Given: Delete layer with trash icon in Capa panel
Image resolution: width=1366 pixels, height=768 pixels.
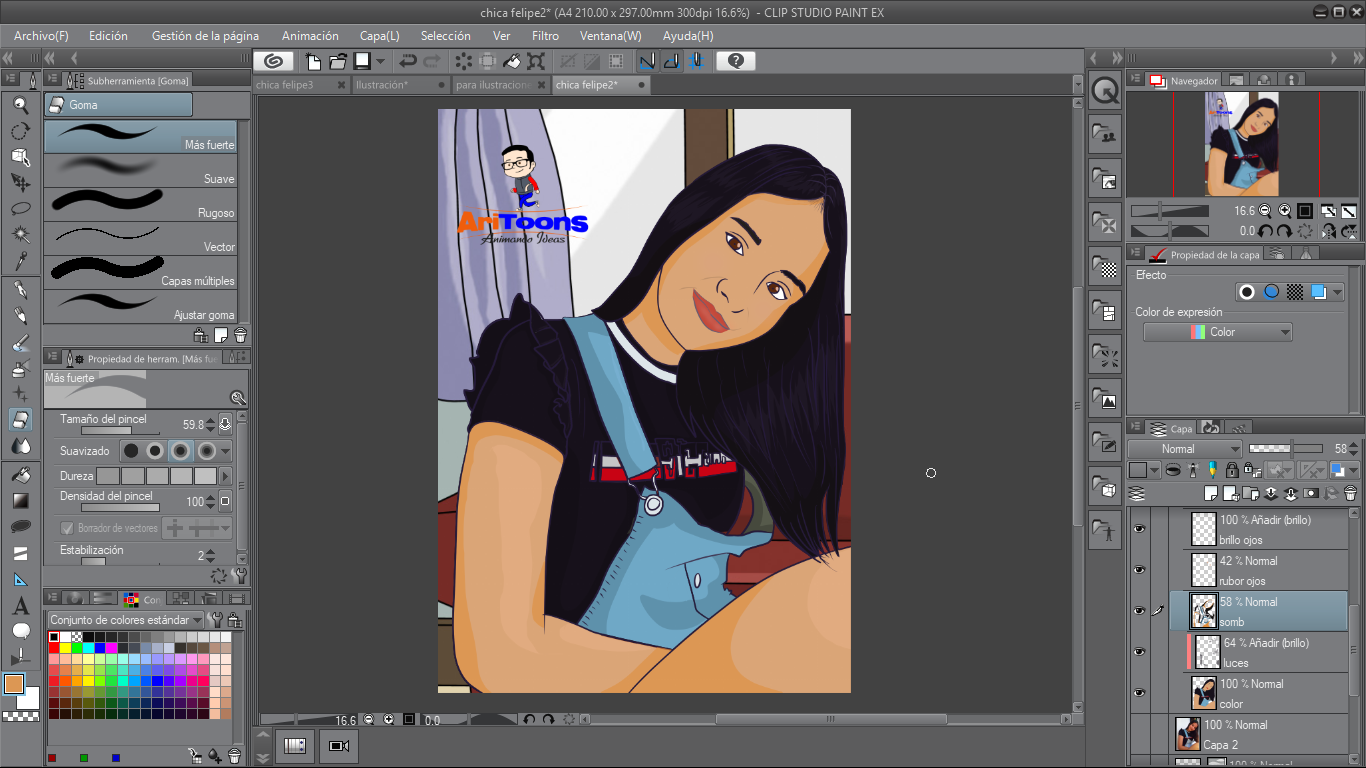Looking at the screenshot, I should pyautogui.click(x=1350, y=493).
